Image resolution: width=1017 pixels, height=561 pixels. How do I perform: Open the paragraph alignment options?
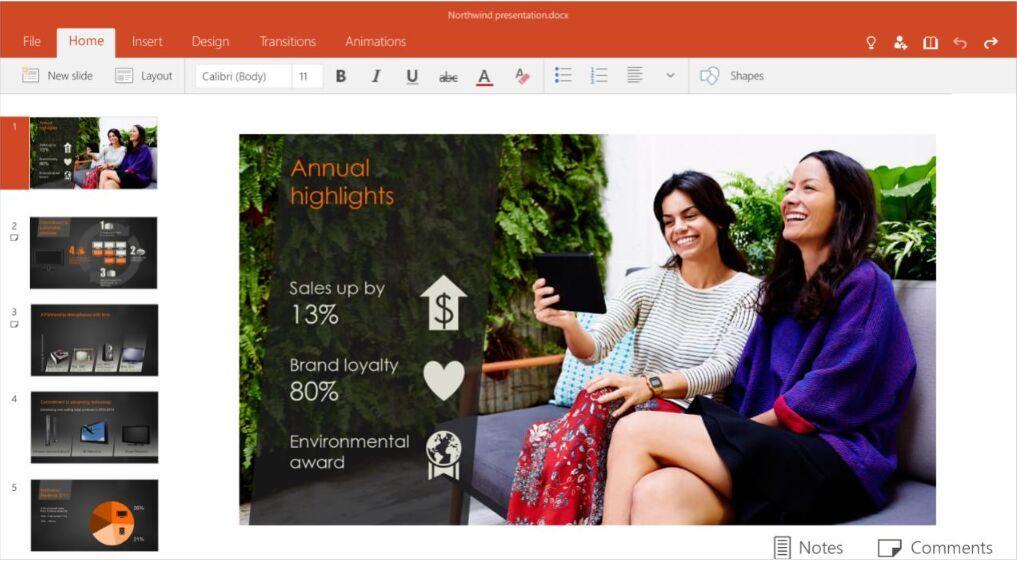click(x=634, y=76)
